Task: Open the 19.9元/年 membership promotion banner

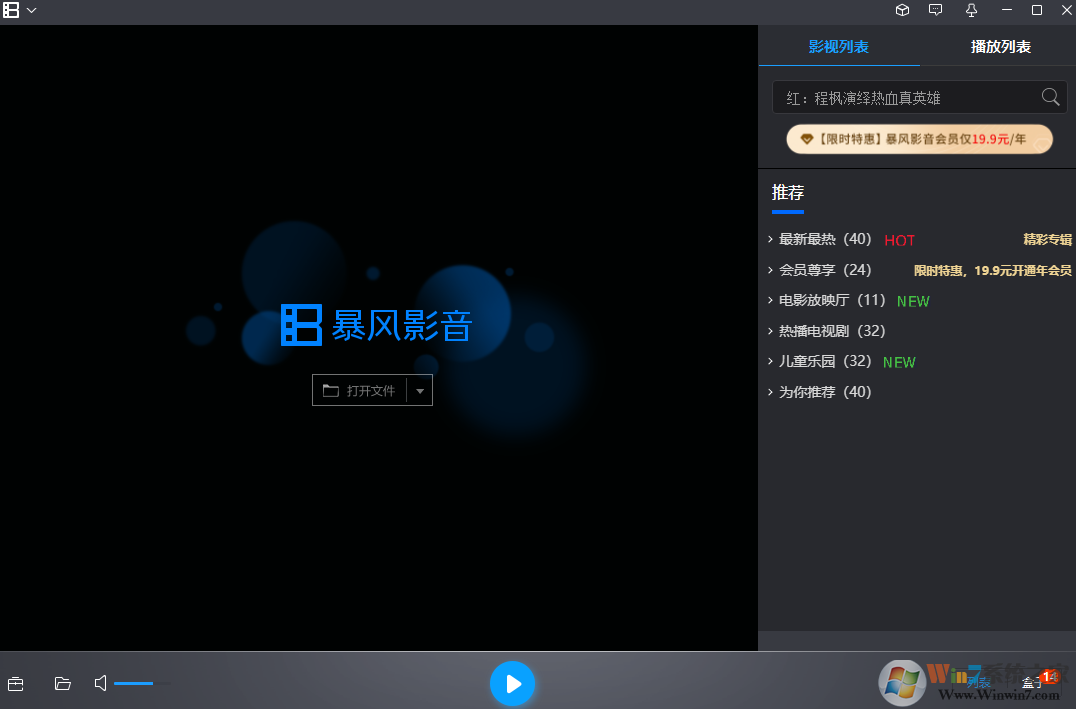Action: point(918,139)
